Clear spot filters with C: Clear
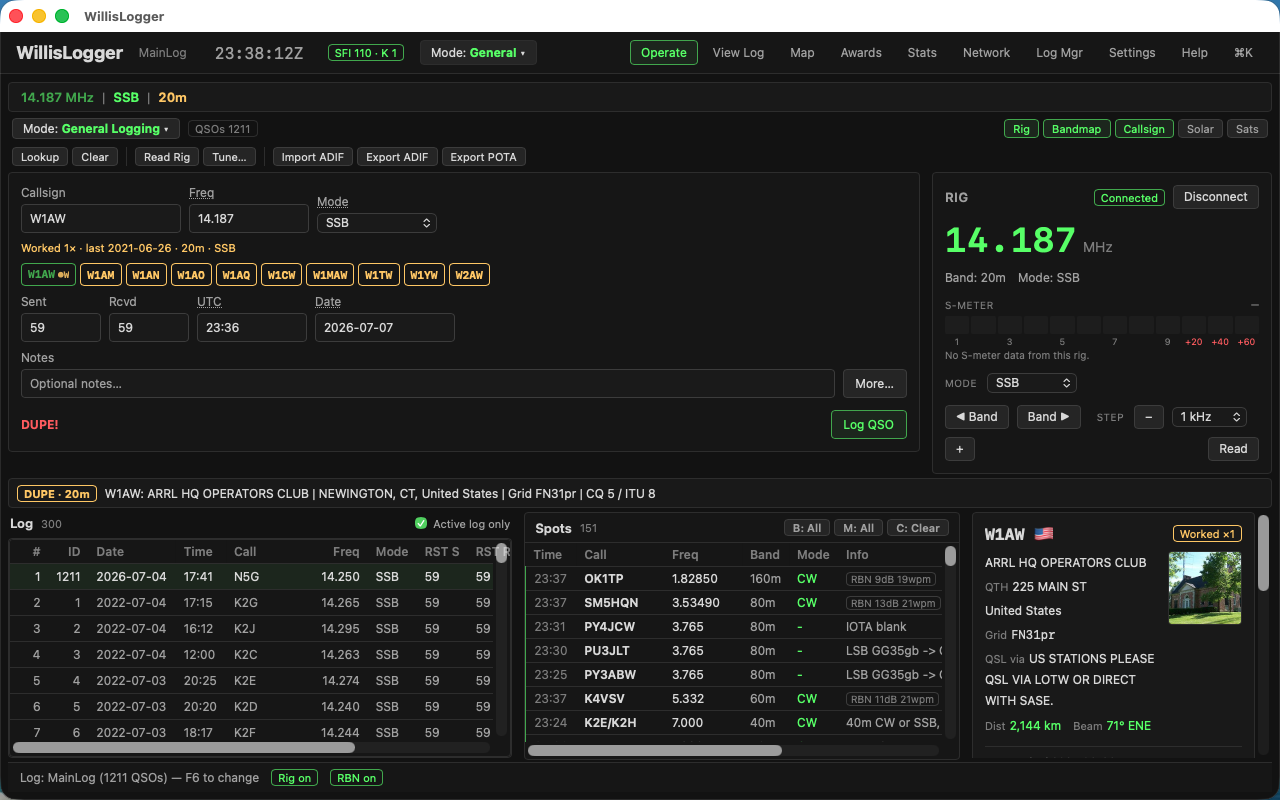This screenshot has height=800, width=1280. pos(917,528)
